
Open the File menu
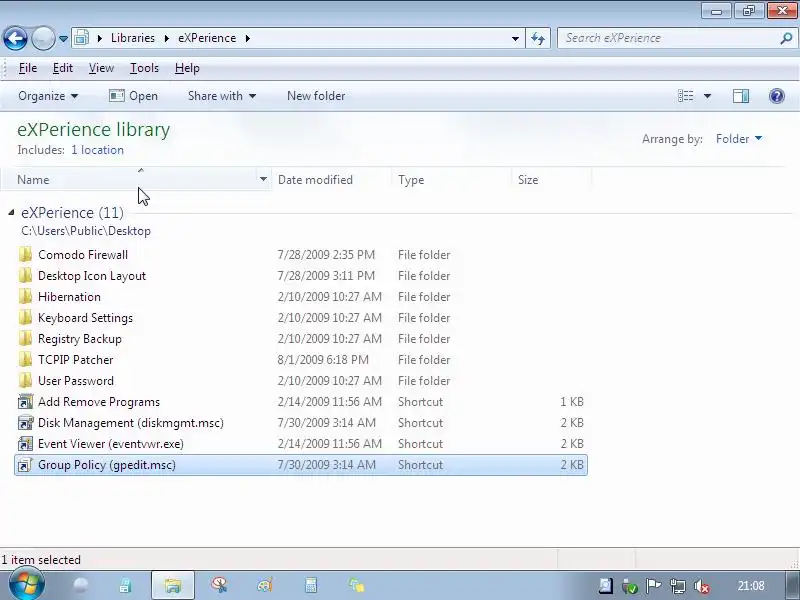(x=28, y=68)
